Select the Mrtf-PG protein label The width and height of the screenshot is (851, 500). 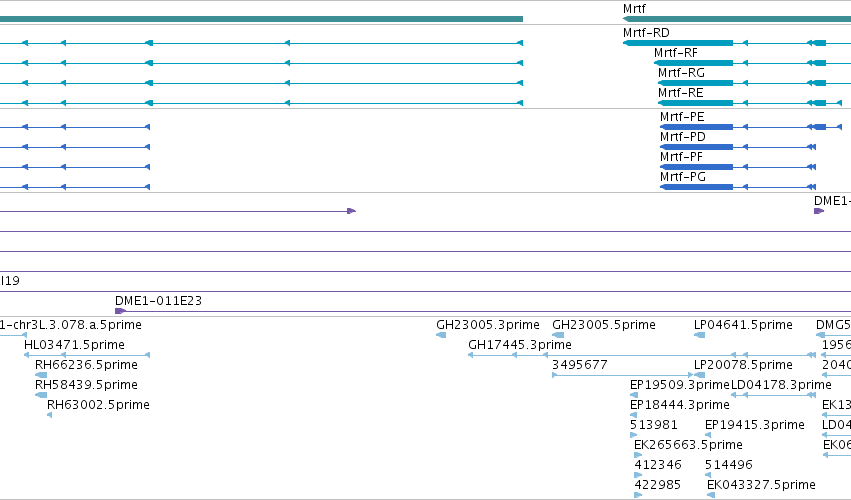683,177
